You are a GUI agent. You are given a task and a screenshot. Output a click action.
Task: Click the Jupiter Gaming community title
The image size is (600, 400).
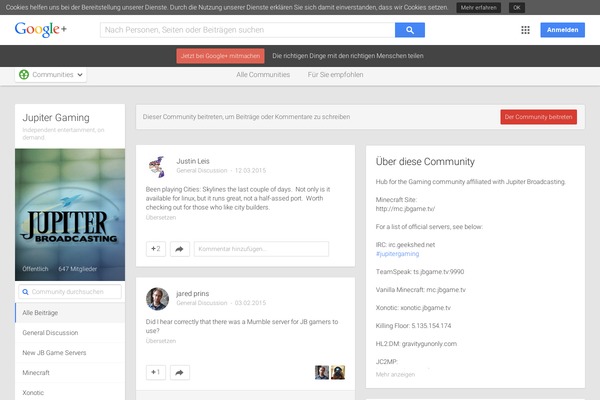56,118
